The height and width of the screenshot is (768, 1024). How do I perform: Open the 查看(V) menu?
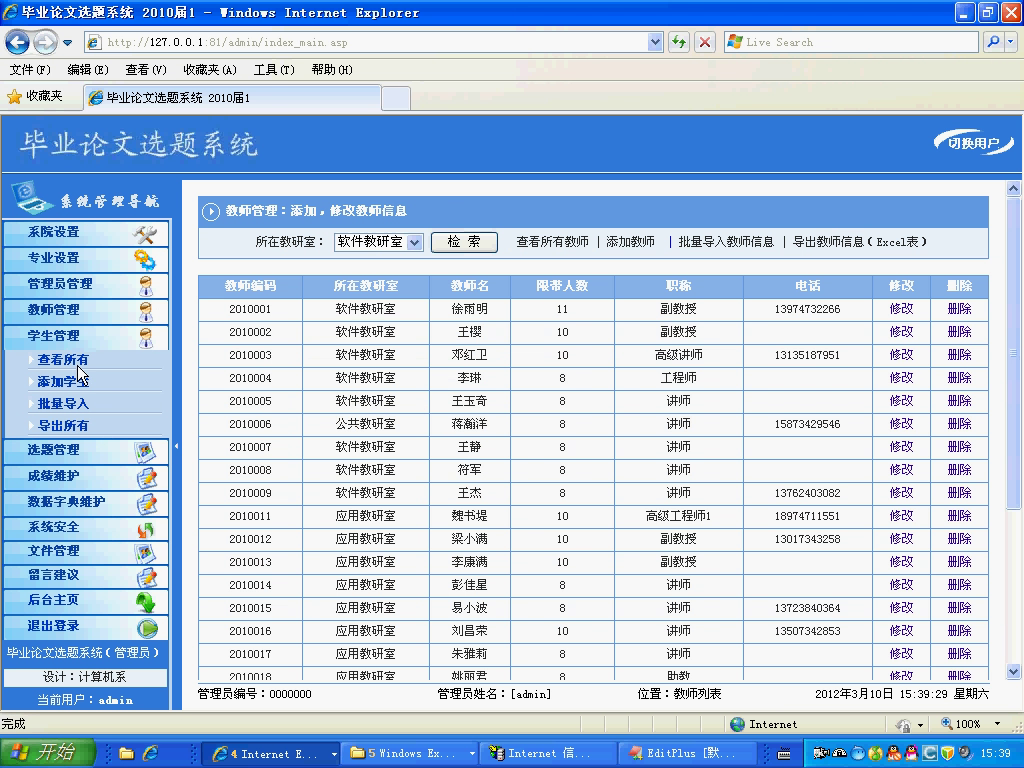click(146, 69)
